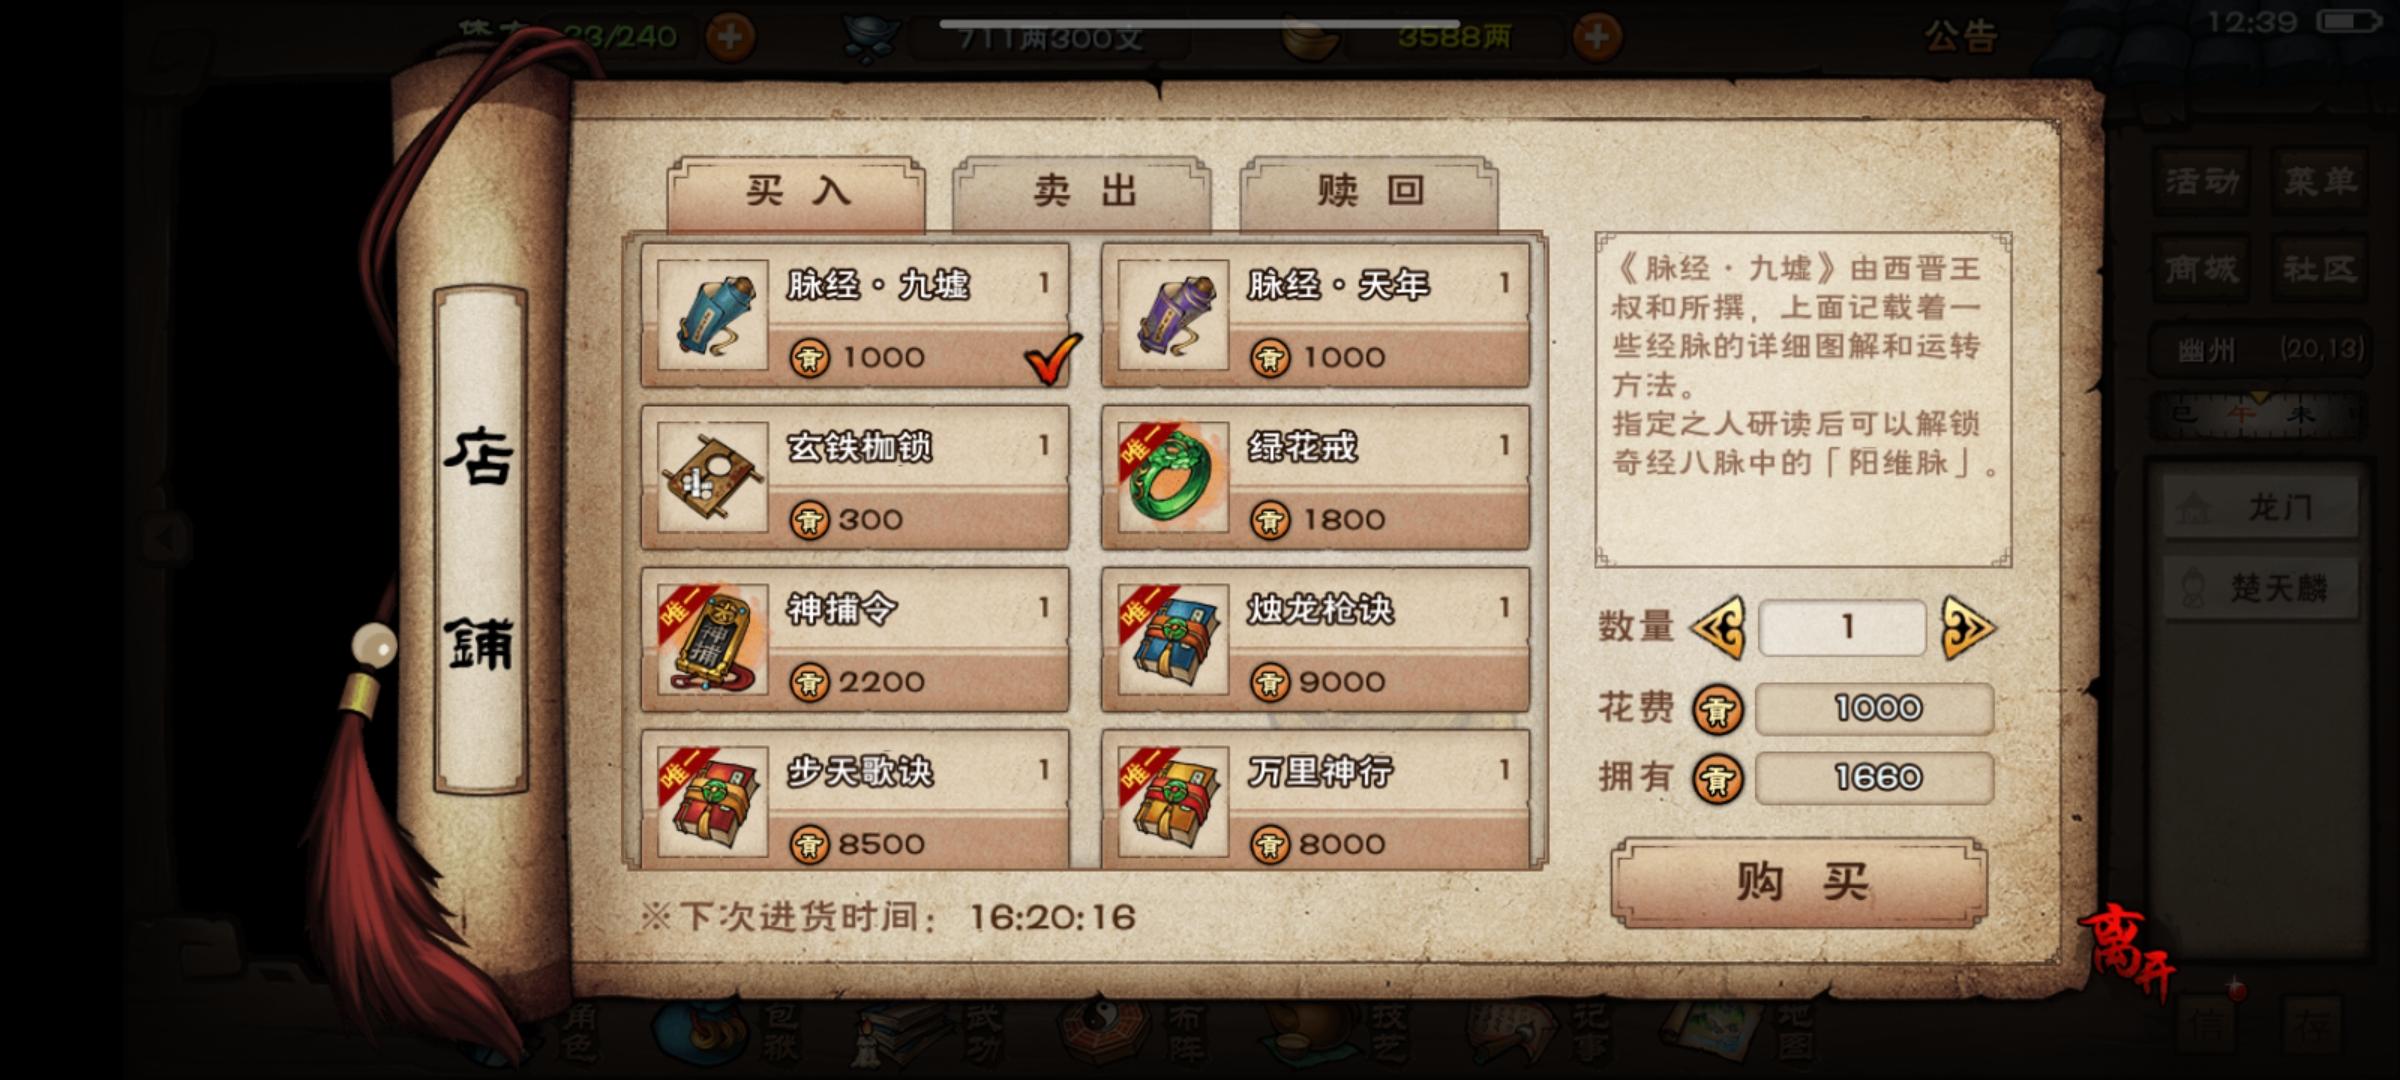Open the 赎回 redeem tab
Viewport: 2400px width, 1080px height.
coord(1369,191)
